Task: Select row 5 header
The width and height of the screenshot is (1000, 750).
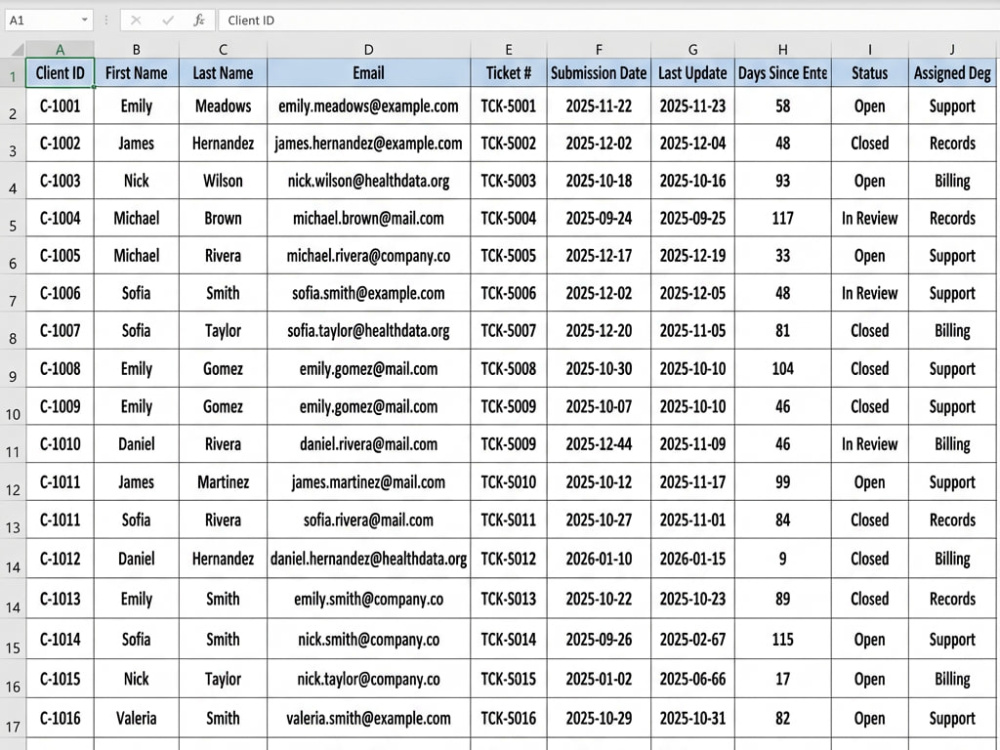Action: click(13, 219)
